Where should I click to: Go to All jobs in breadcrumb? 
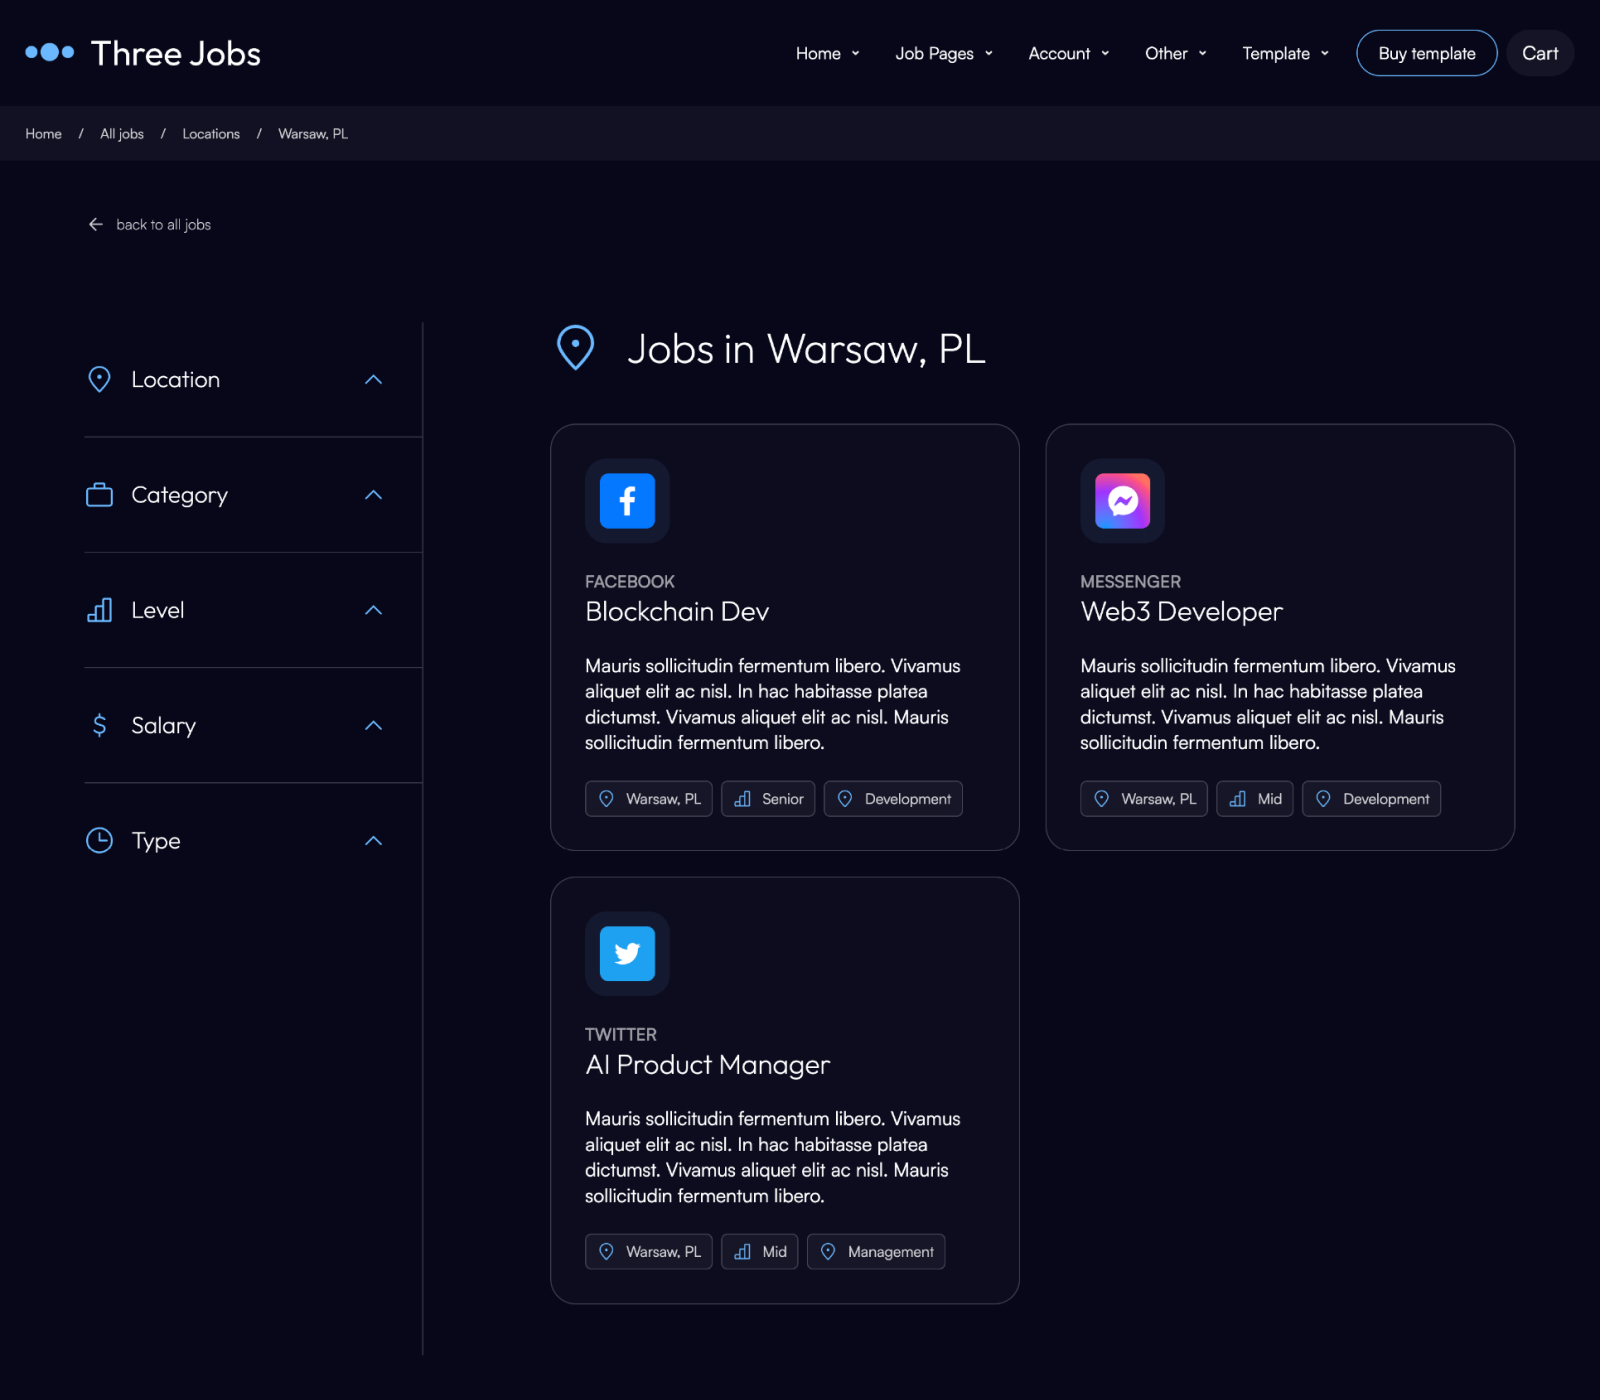122,134
